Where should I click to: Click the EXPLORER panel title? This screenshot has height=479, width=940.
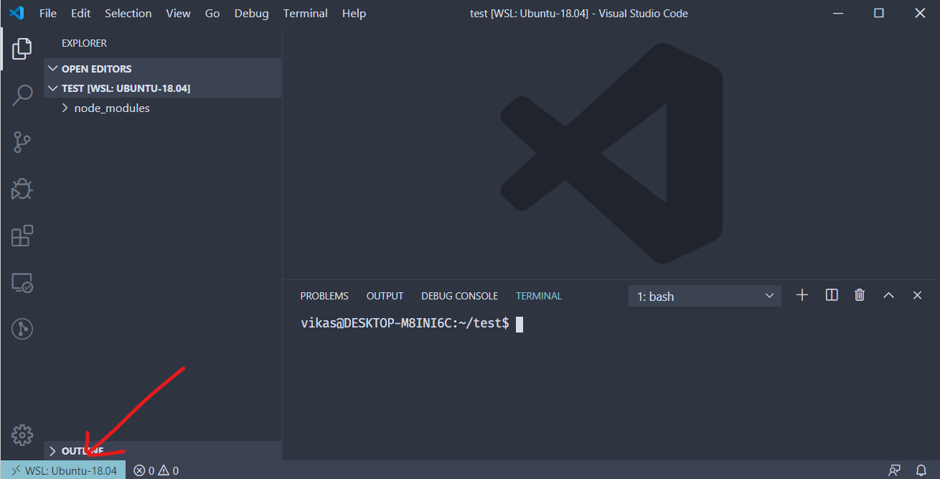(84, 43)
